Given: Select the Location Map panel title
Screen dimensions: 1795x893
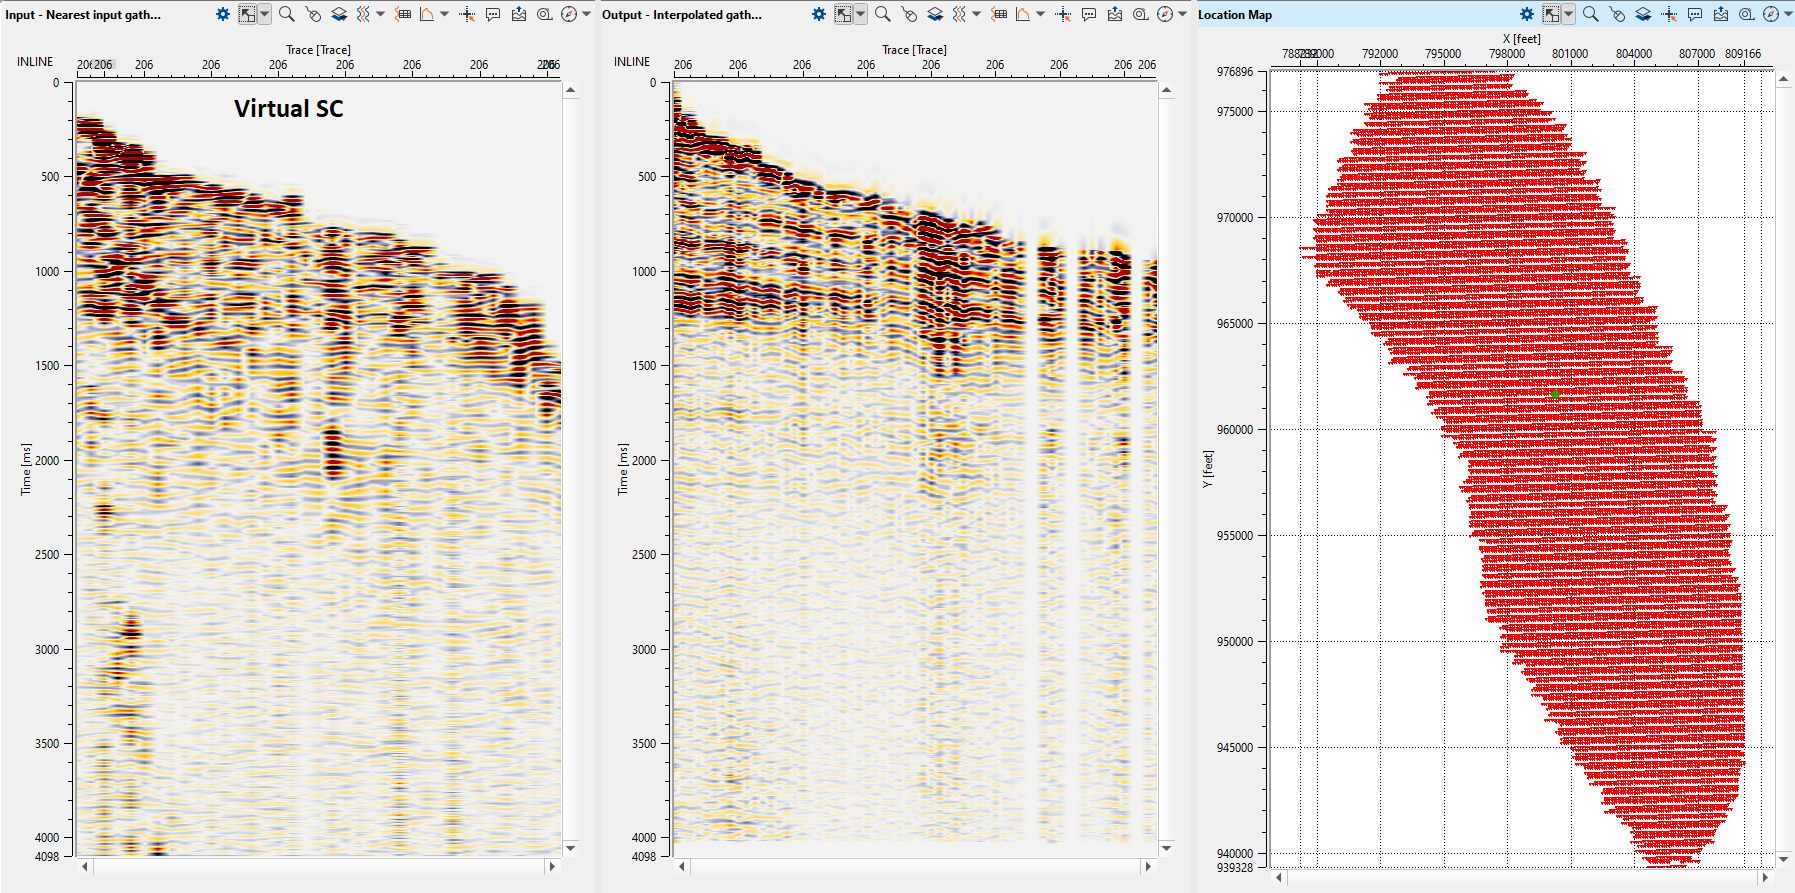Looking at the screenshot, I should 1235,15.
